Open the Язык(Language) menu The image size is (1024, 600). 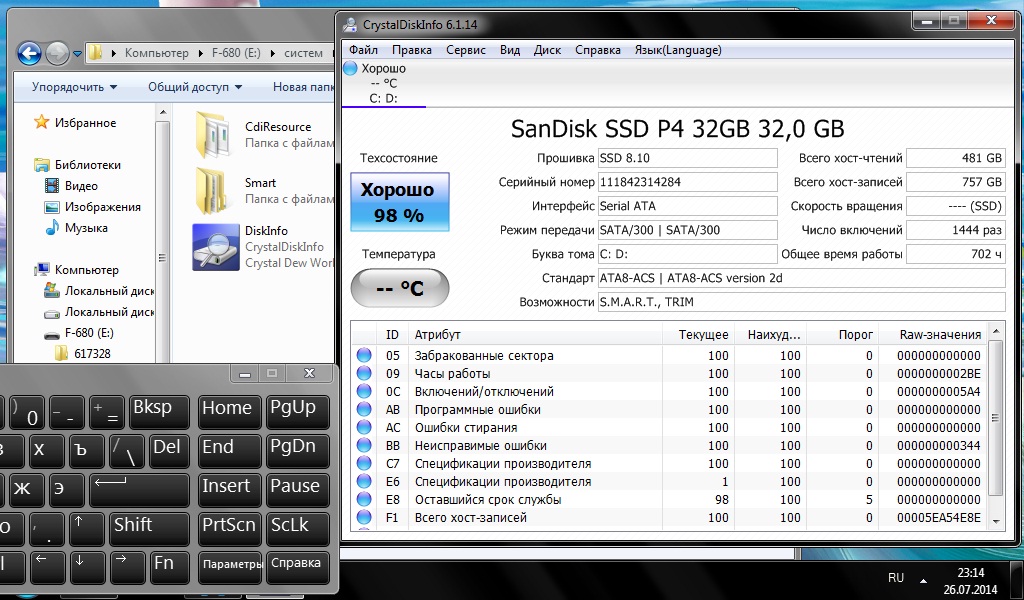coord(677,50)
